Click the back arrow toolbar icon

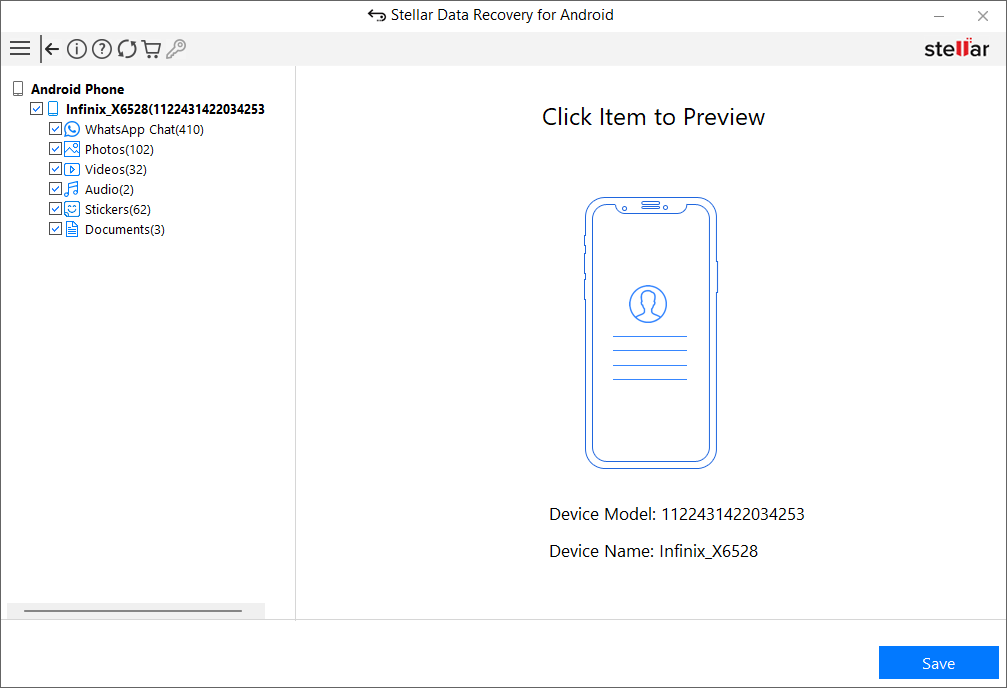coord(52,49)
